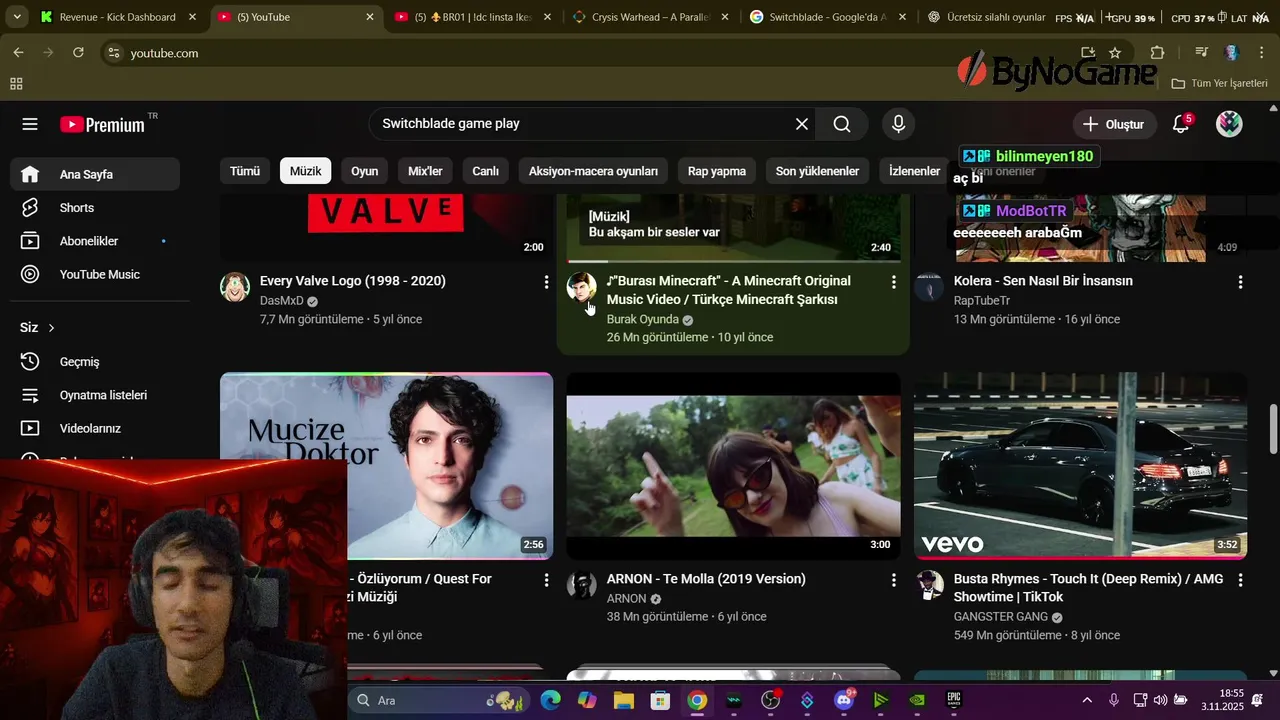Open Busta Rhymes Touch It video title

click(1088, 588)
